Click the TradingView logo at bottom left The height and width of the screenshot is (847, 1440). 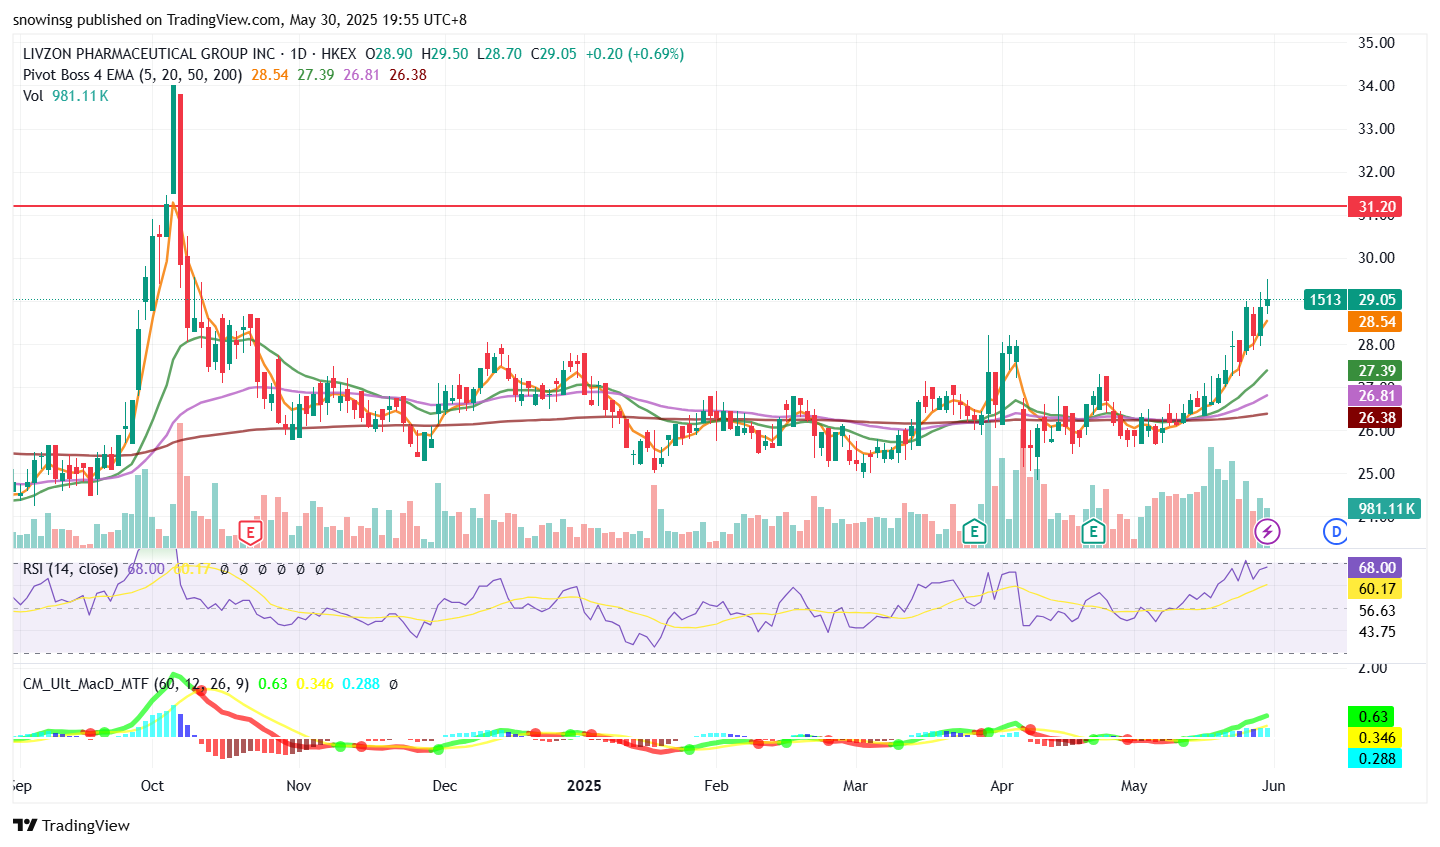(x=71, y=825)
